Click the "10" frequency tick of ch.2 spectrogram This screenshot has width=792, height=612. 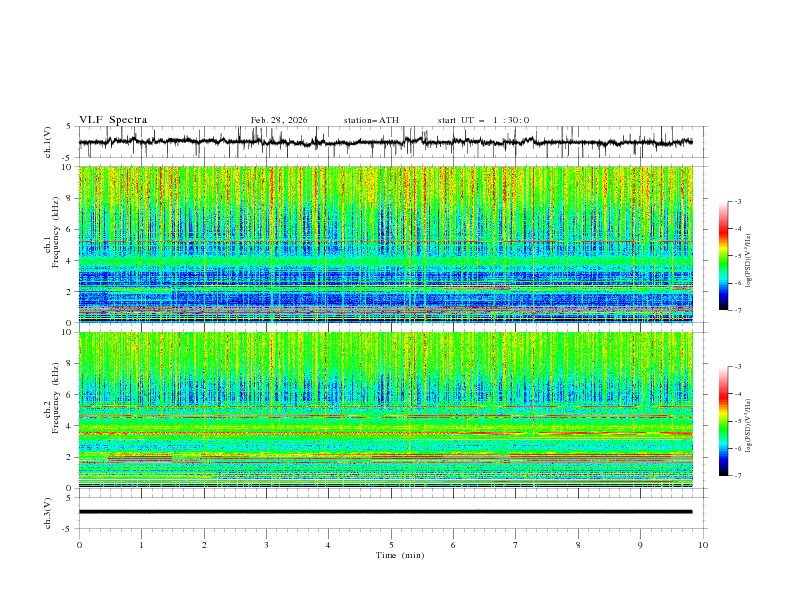pos(67,332)
